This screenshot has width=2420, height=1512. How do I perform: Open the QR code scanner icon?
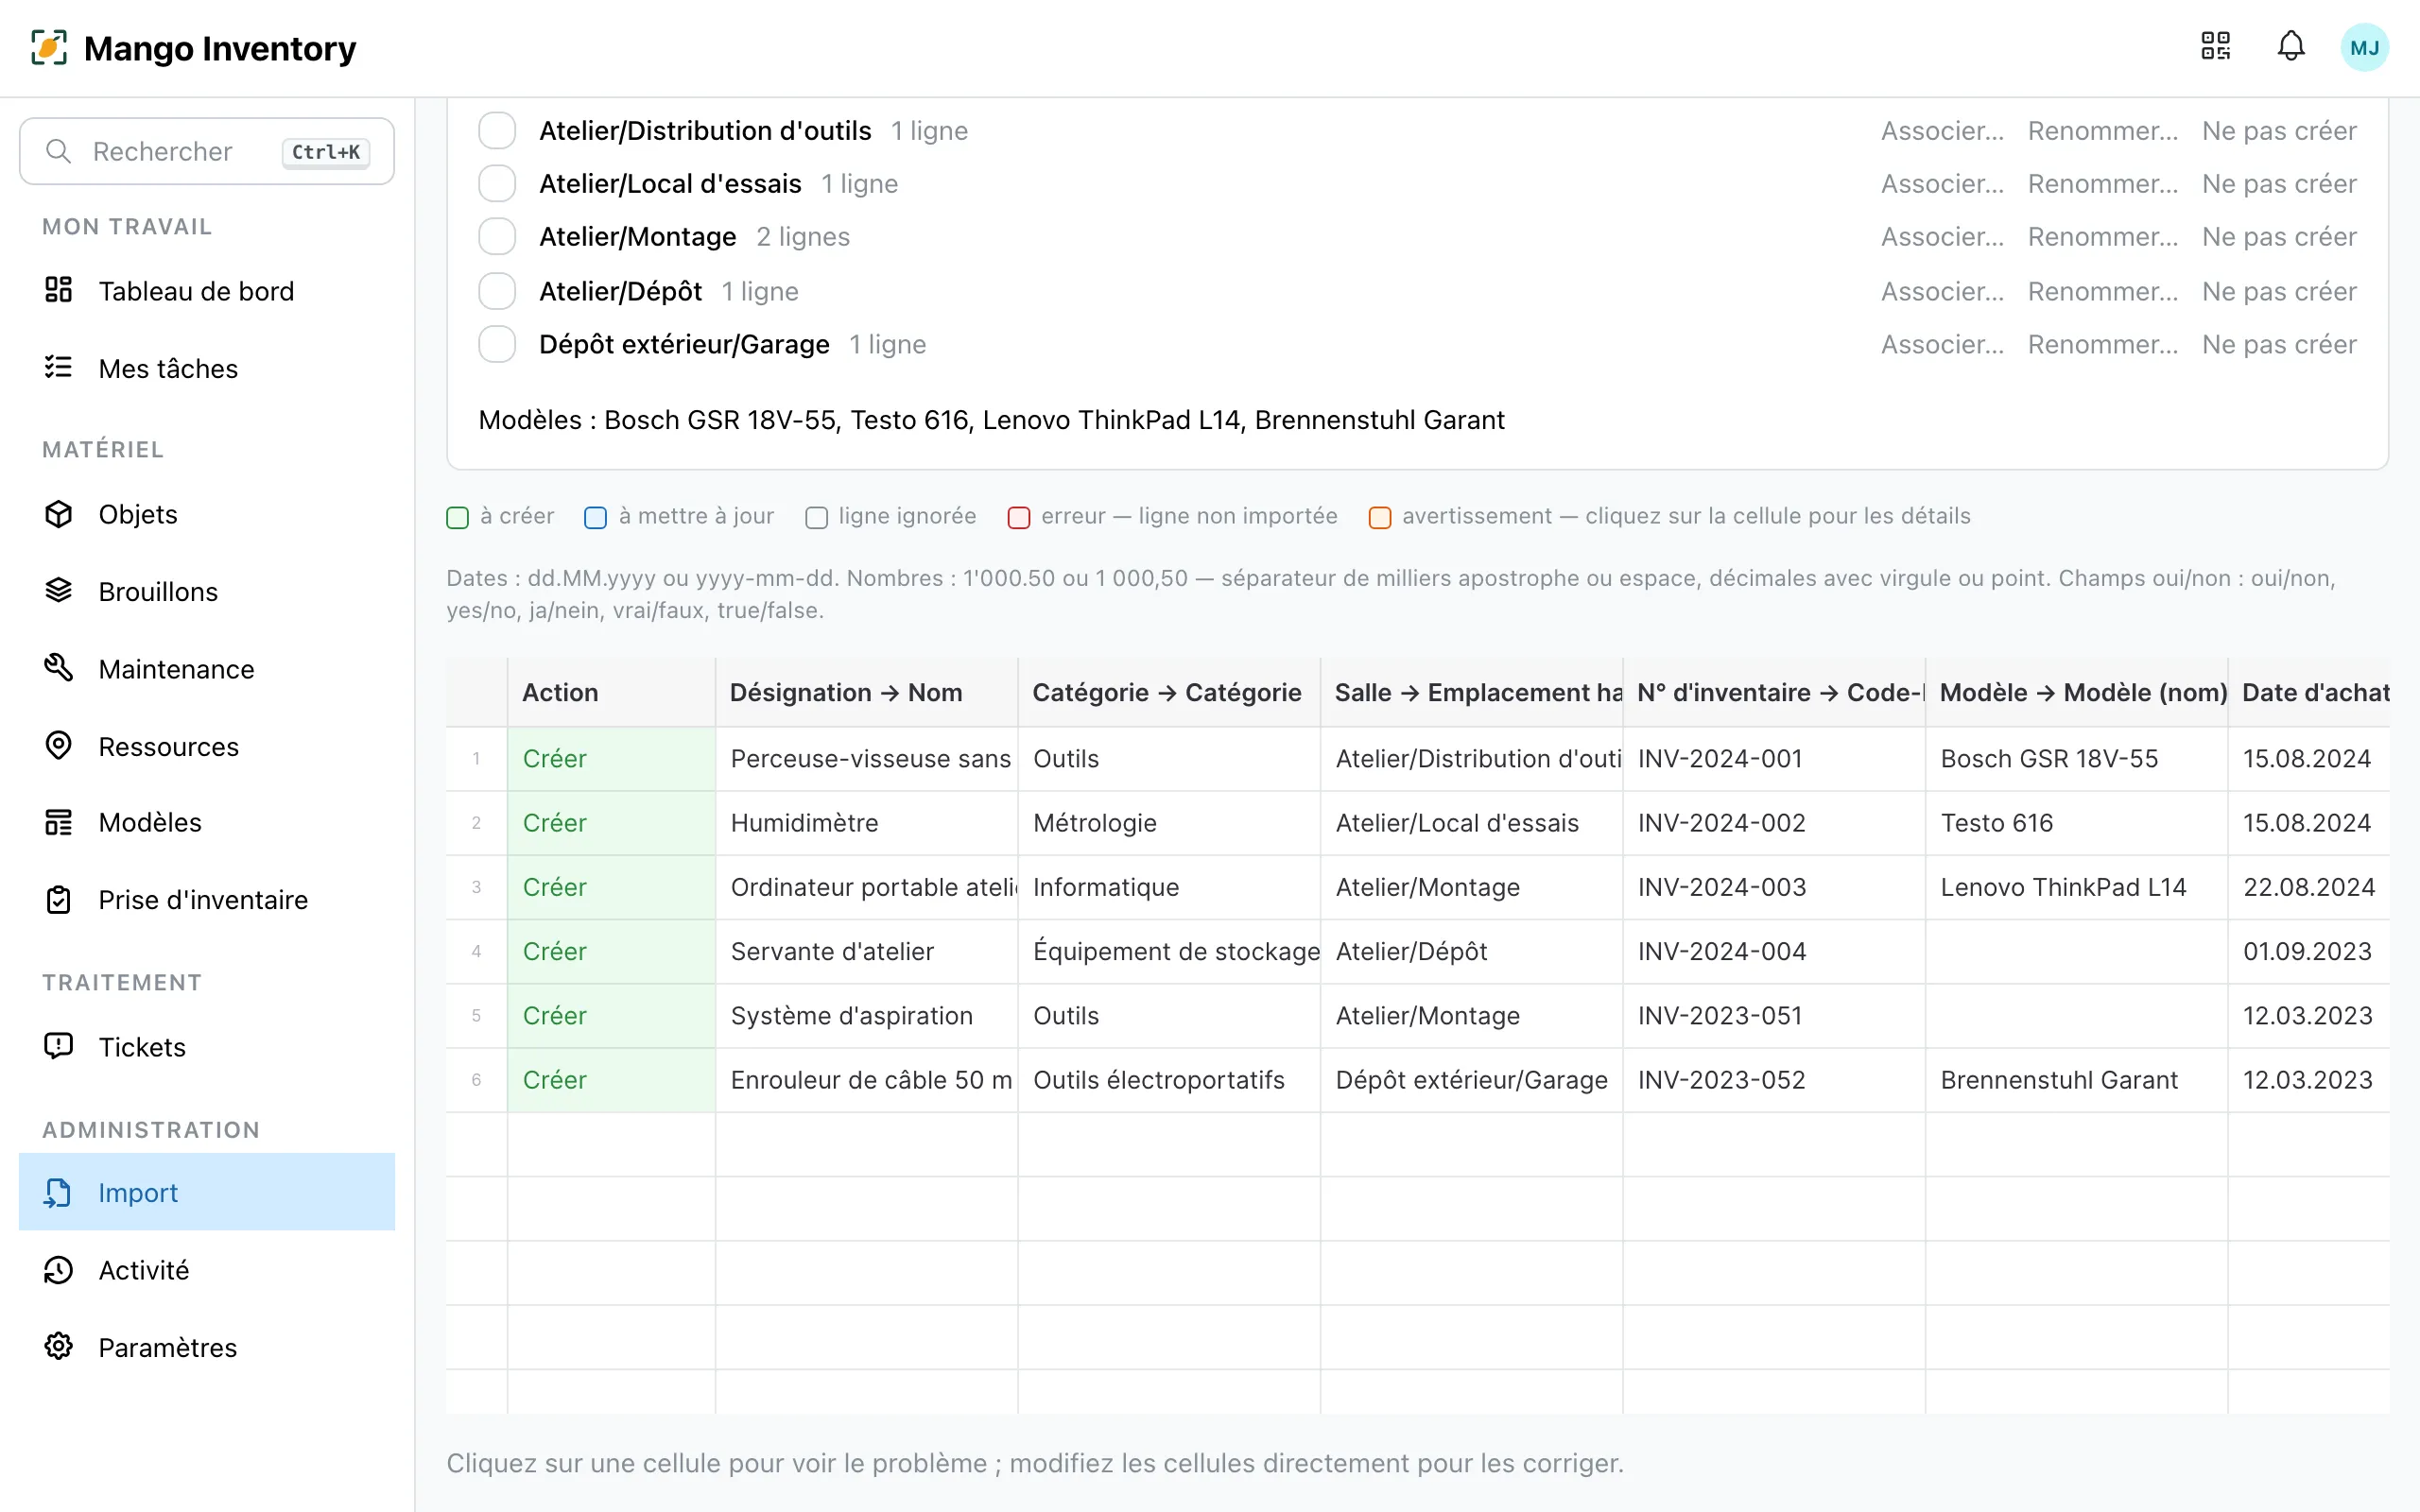(2215, 46)
